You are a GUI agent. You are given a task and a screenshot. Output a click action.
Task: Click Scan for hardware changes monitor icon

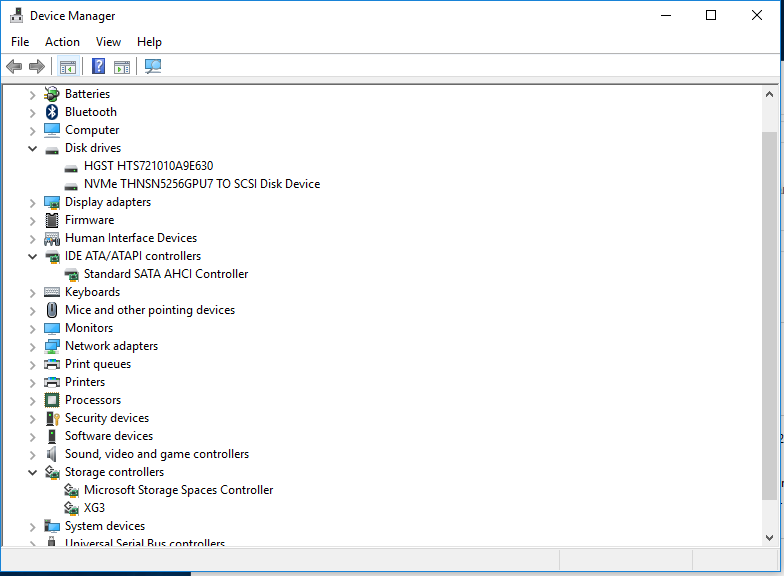(152, 66)
